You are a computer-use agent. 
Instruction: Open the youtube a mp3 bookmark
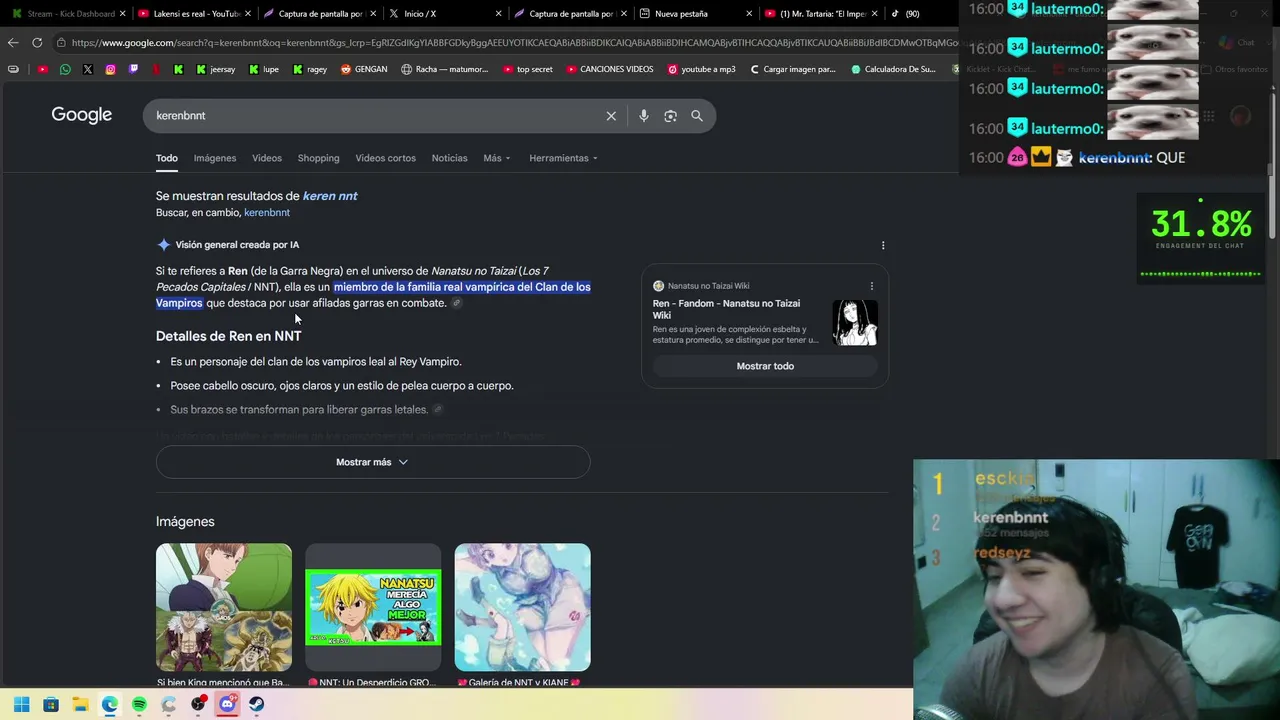point(701,69)
